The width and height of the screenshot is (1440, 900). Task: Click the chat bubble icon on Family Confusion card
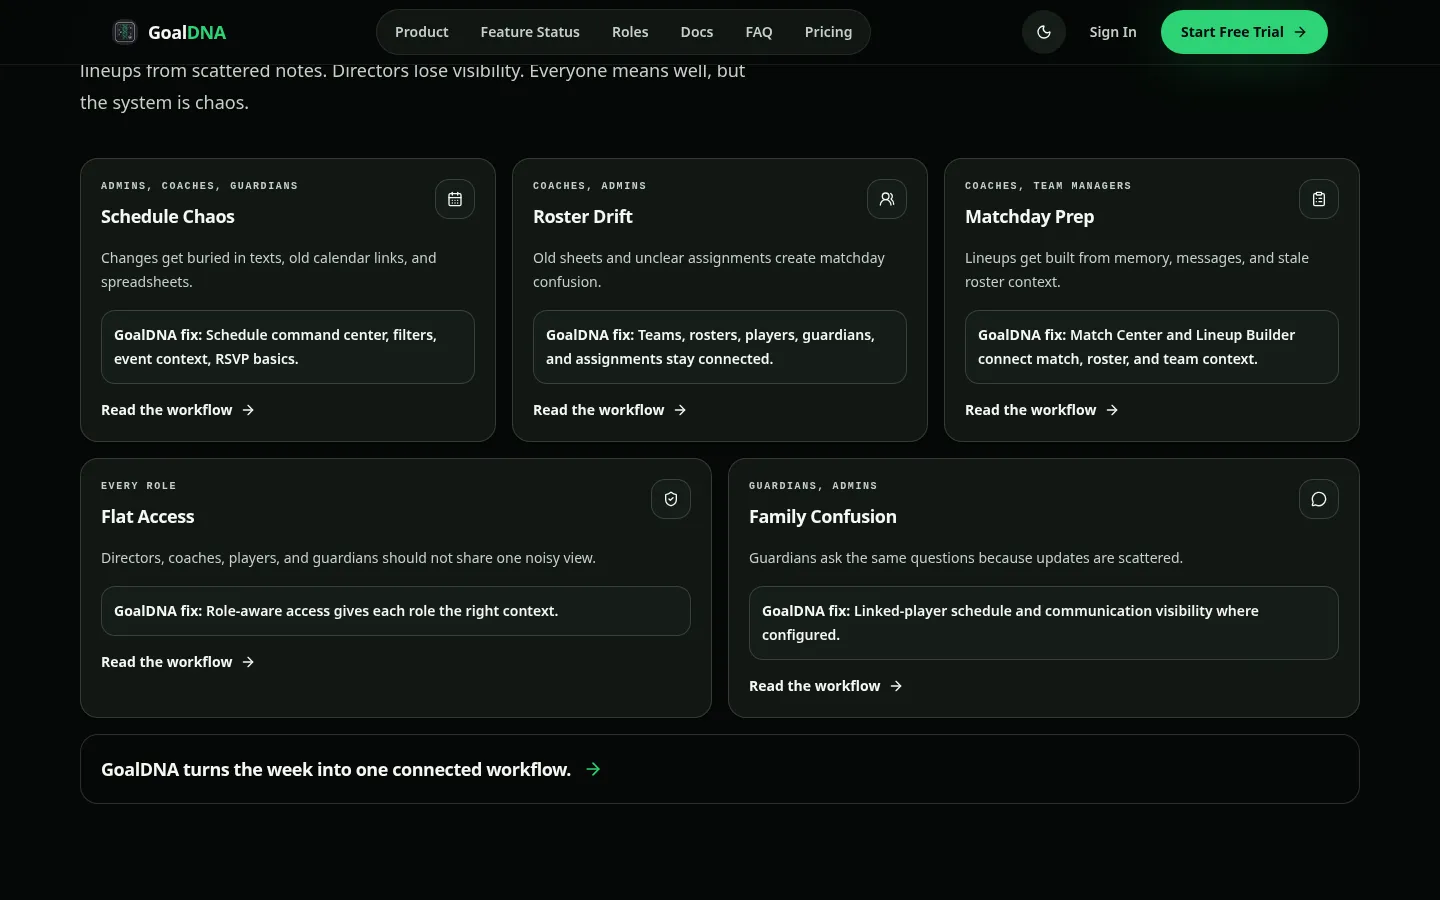coord(1319,499)
